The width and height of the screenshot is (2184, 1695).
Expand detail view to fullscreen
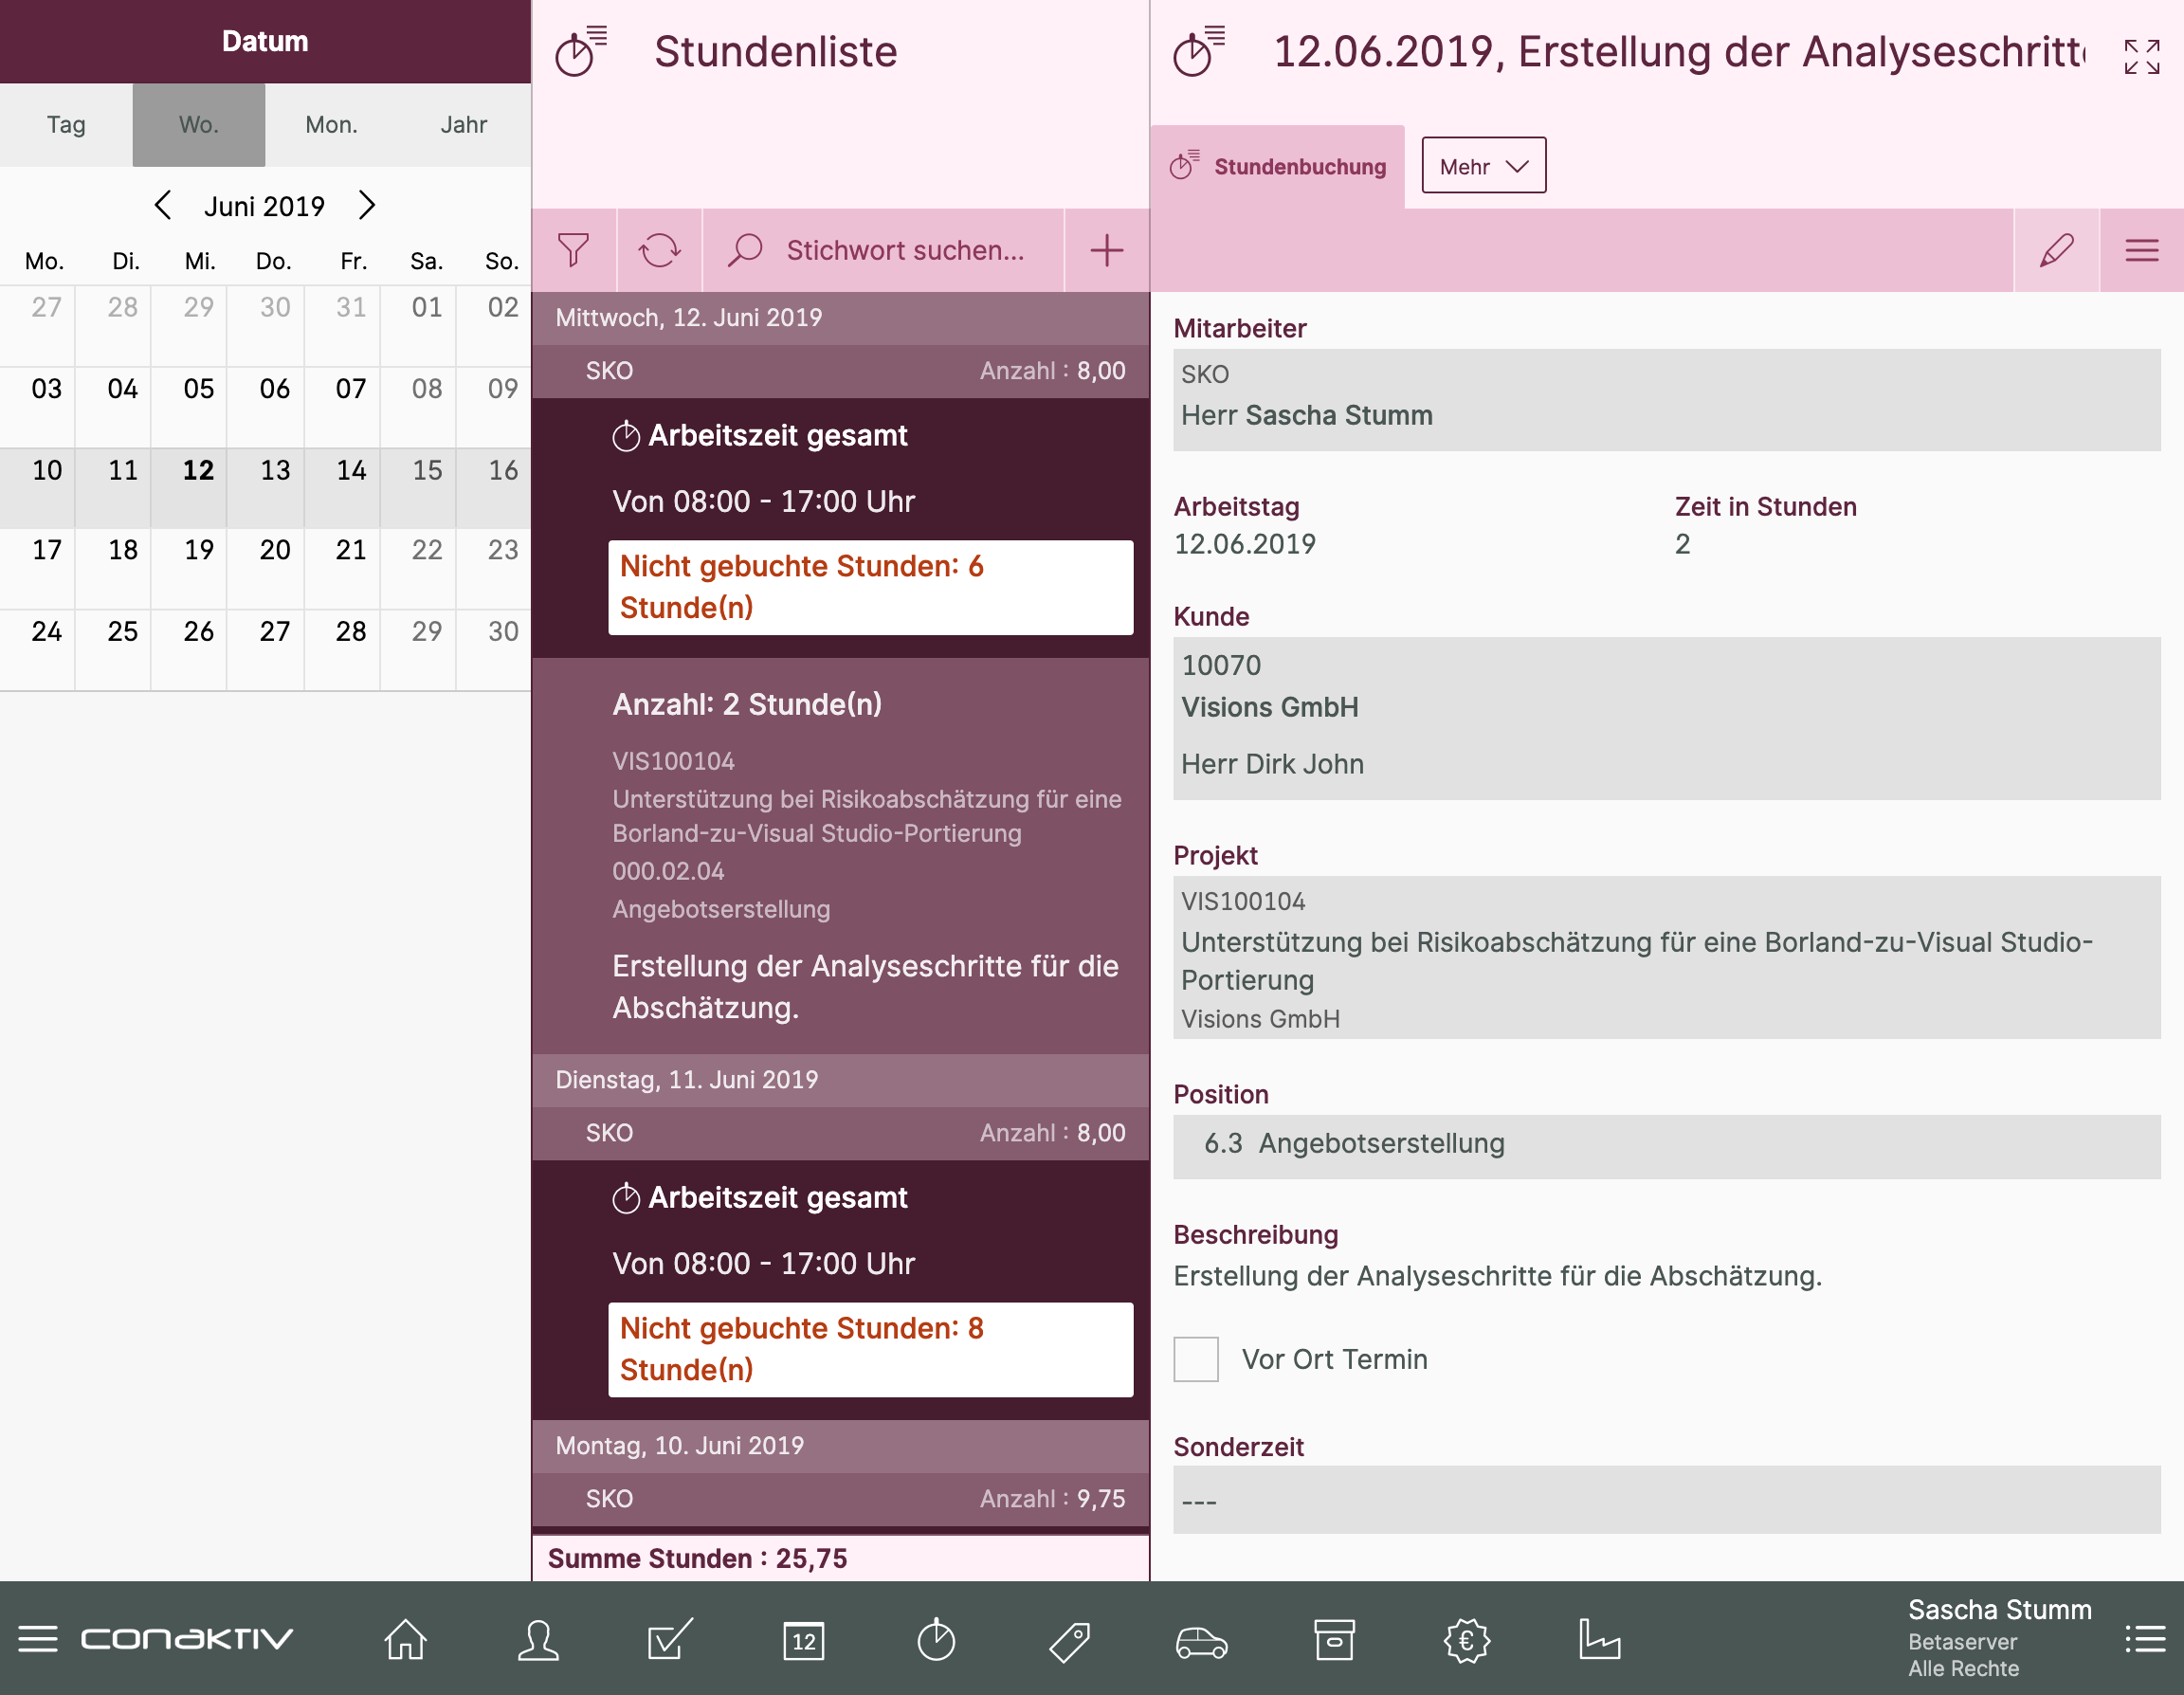point(2142,57)
